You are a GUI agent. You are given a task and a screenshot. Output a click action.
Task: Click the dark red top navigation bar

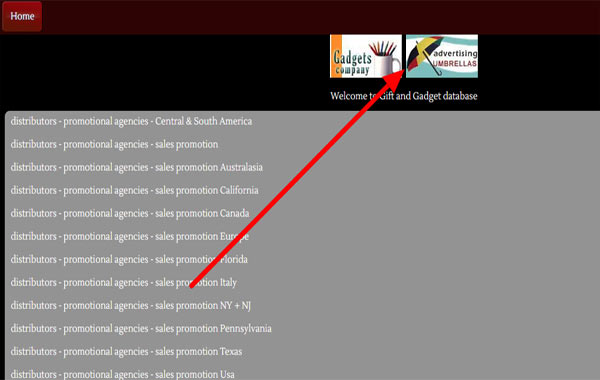pyautogui.click(x=321, y=17)
